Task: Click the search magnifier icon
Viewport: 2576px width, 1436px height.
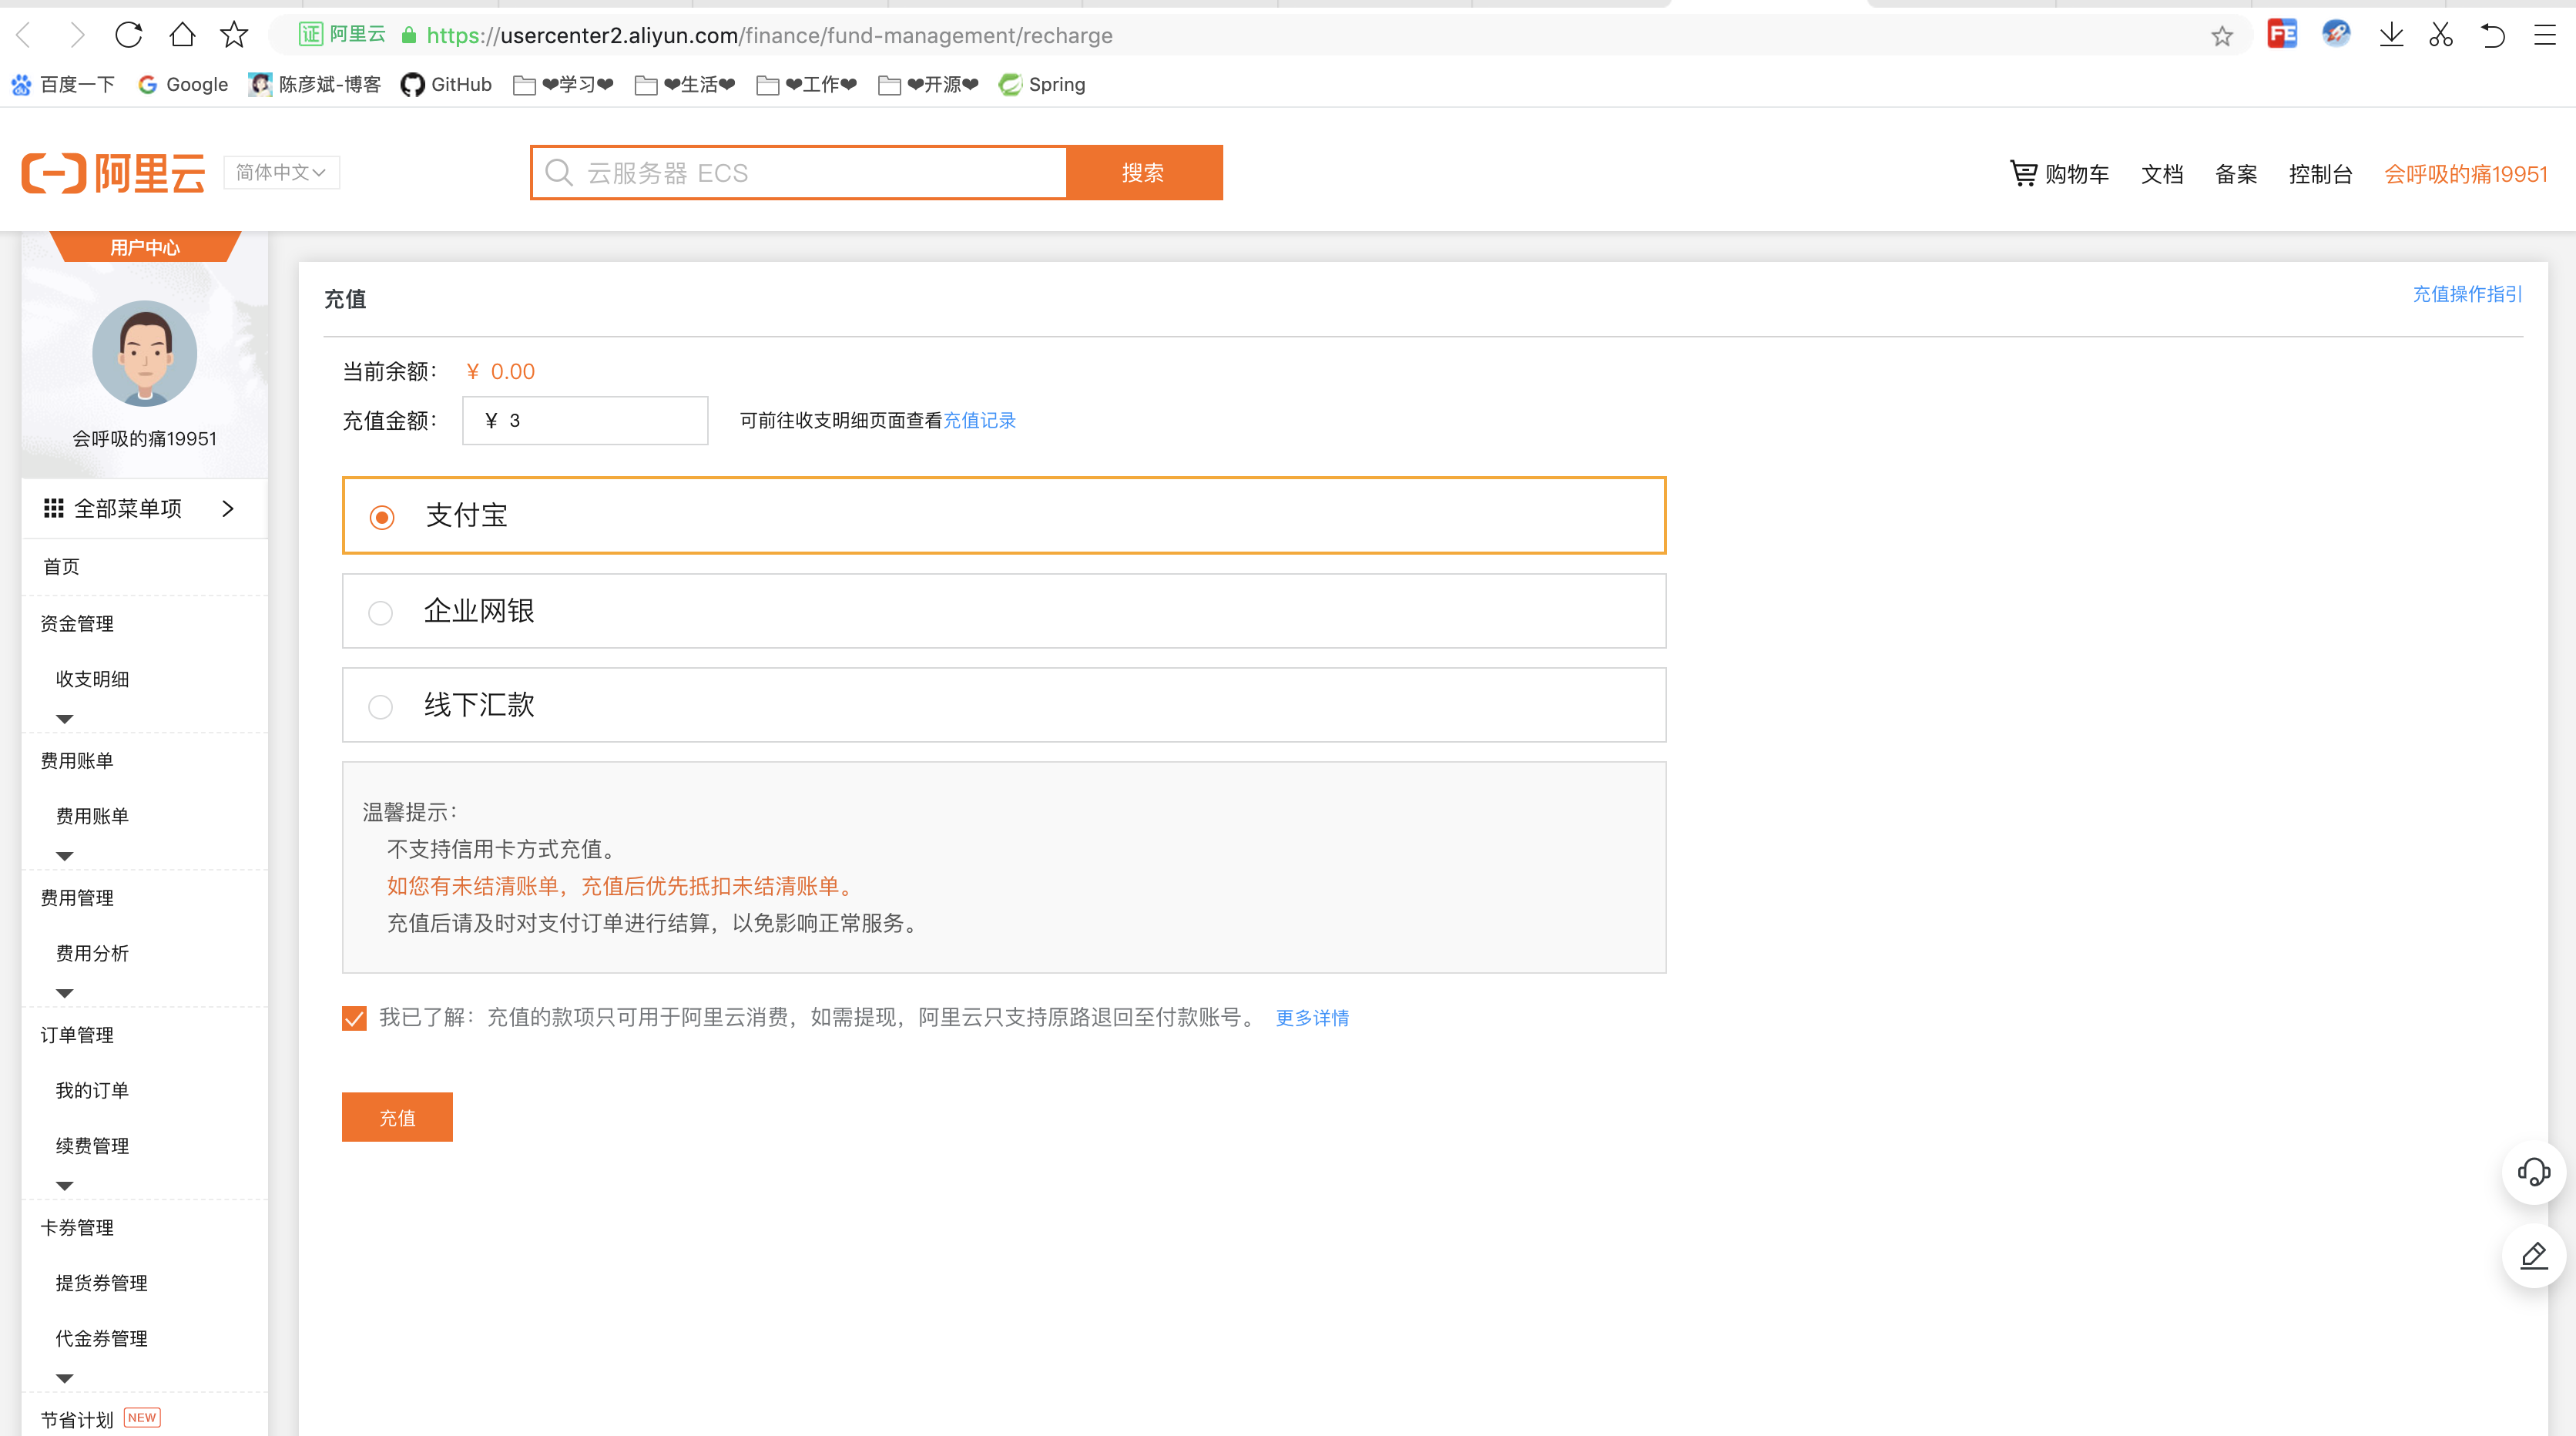Action: click(x=559, y=173)
